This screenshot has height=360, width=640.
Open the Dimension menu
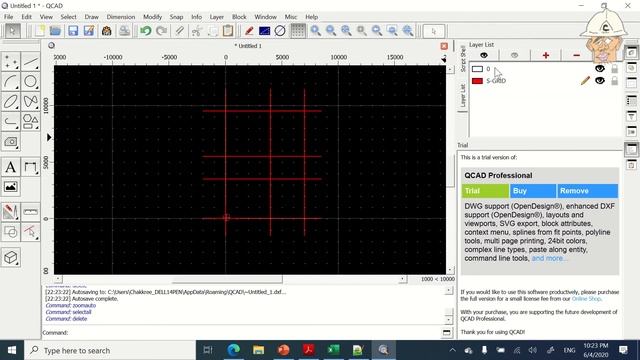(x=121, y=17)
